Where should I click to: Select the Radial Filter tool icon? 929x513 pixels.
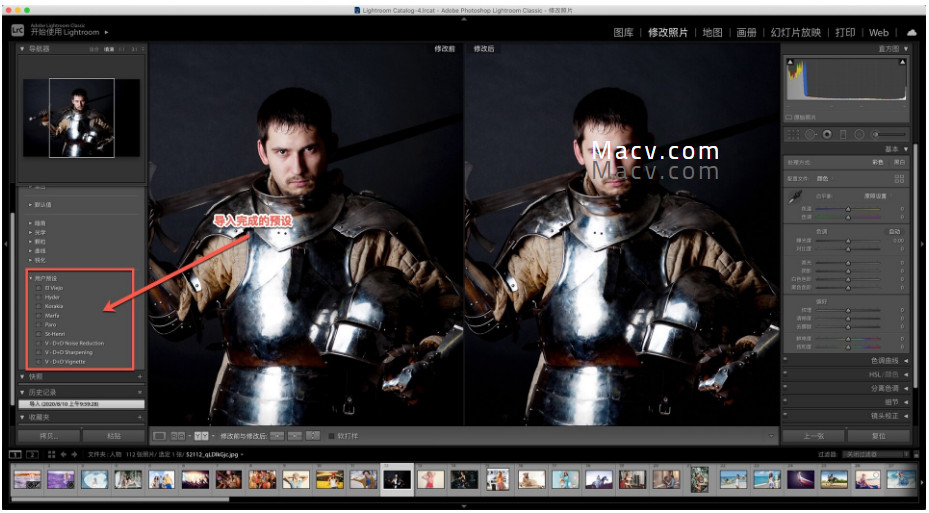point(859,134)
